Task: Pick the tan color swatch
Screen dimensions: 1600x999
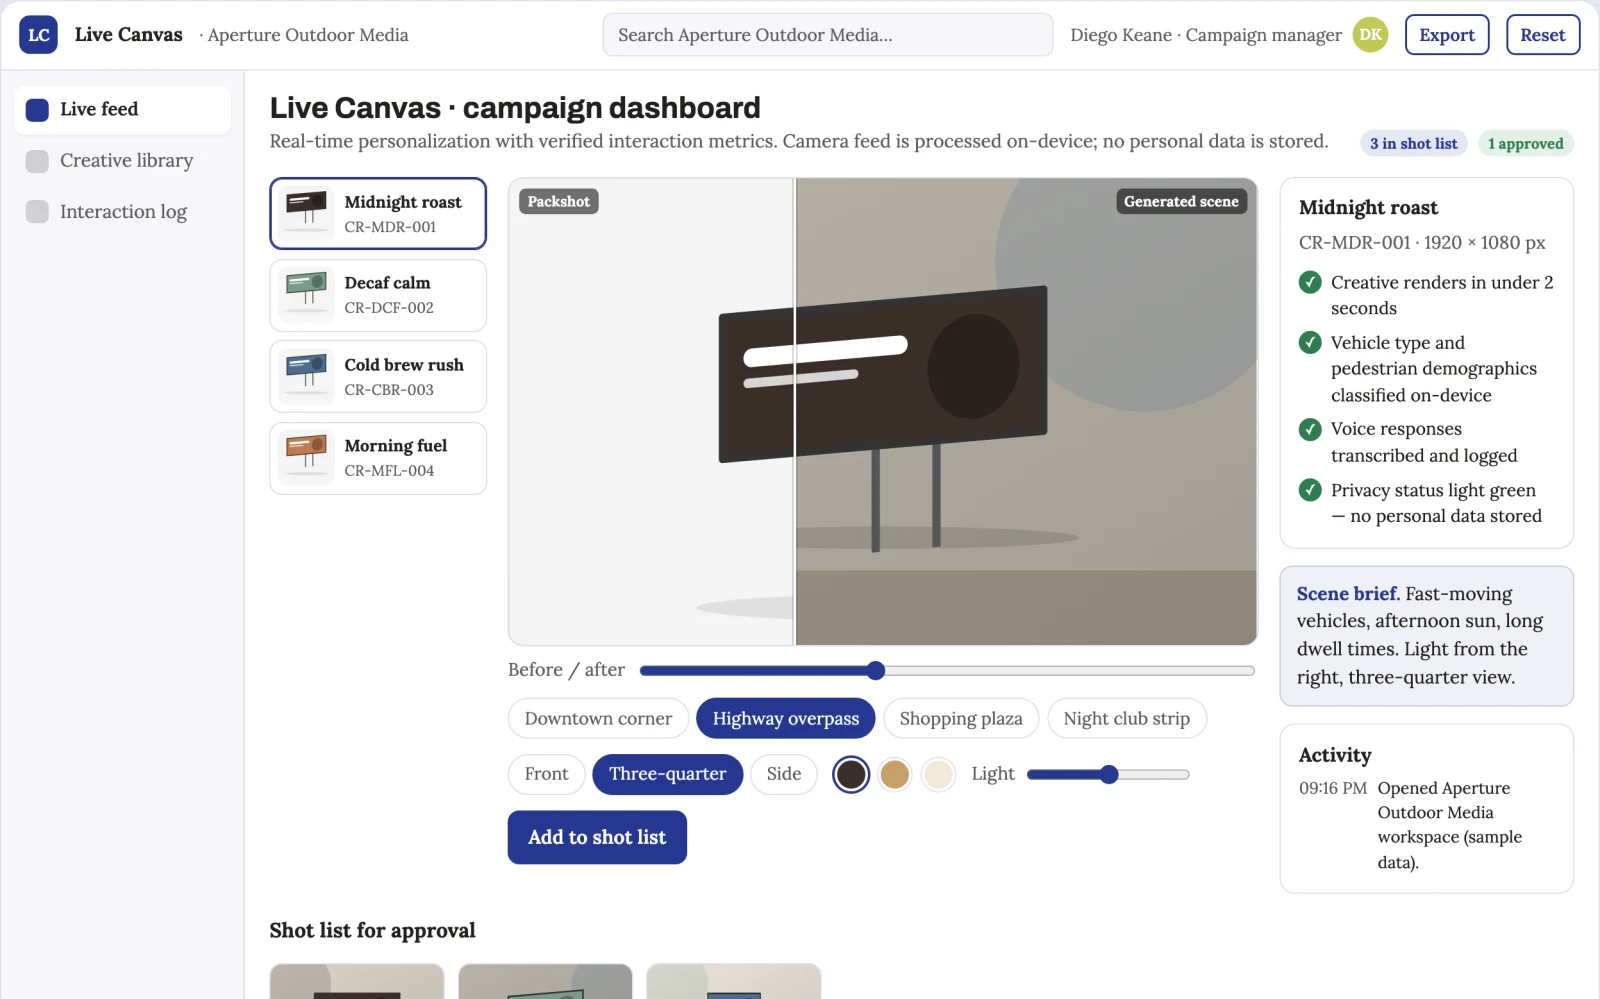Action: point(895,775)
